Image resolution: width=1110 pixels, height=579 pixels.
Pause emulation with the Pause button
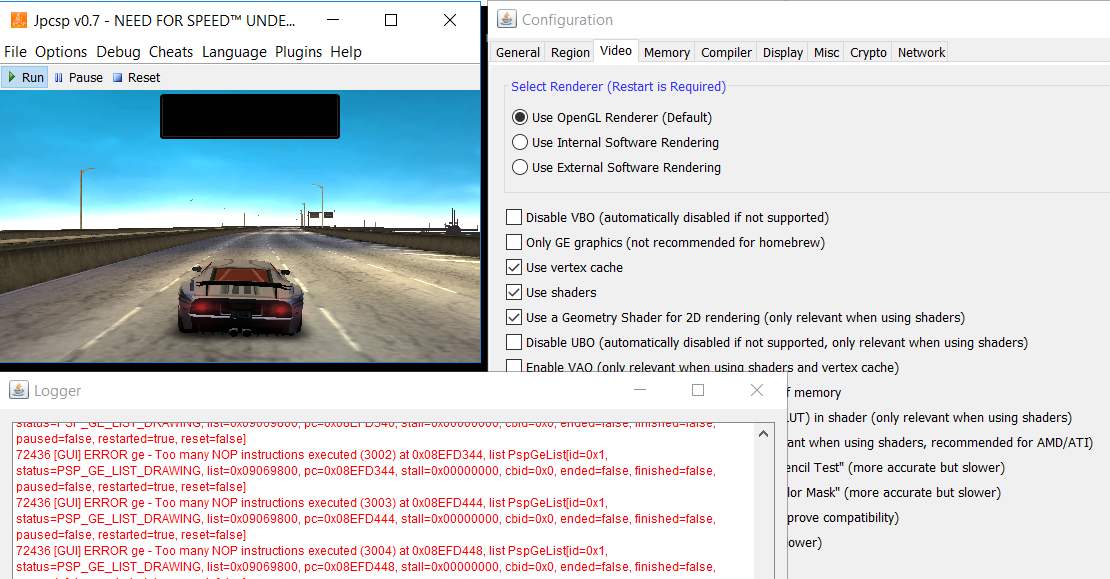pyautogui.click(x=78, y=77)
